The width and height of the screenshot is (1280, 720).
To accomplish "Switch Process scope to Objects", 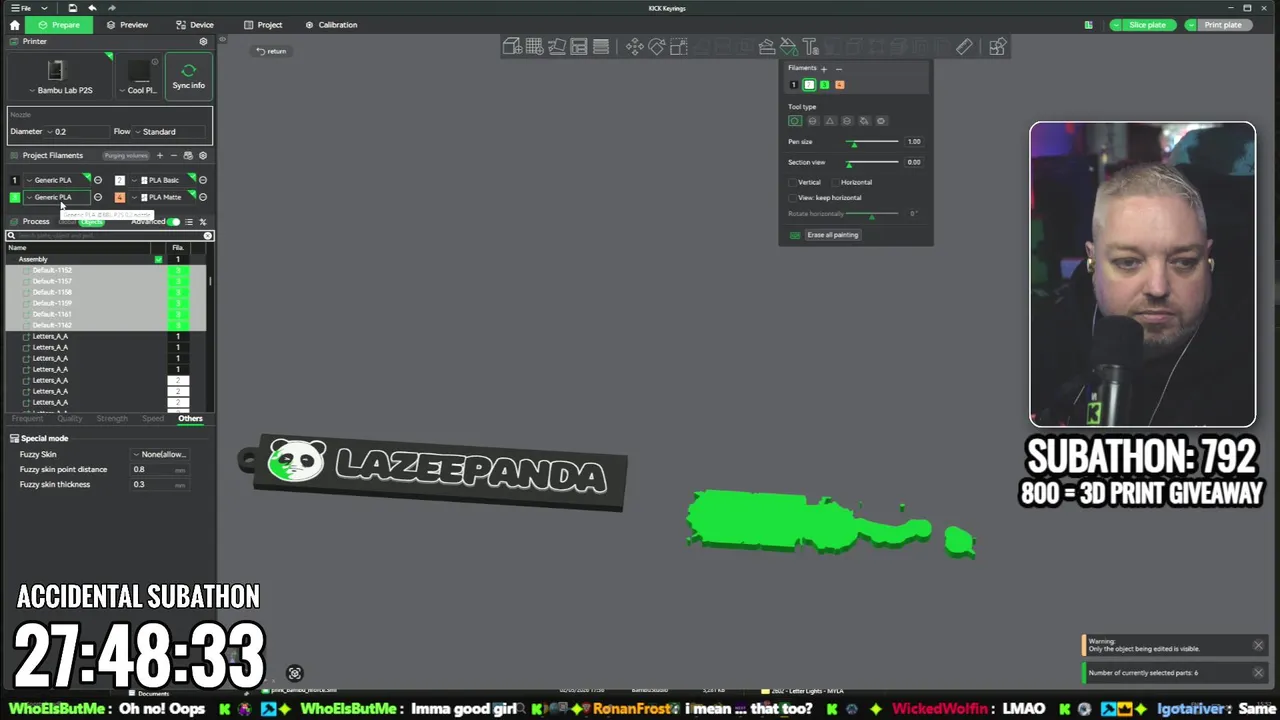I will click(x=92, y=222).
